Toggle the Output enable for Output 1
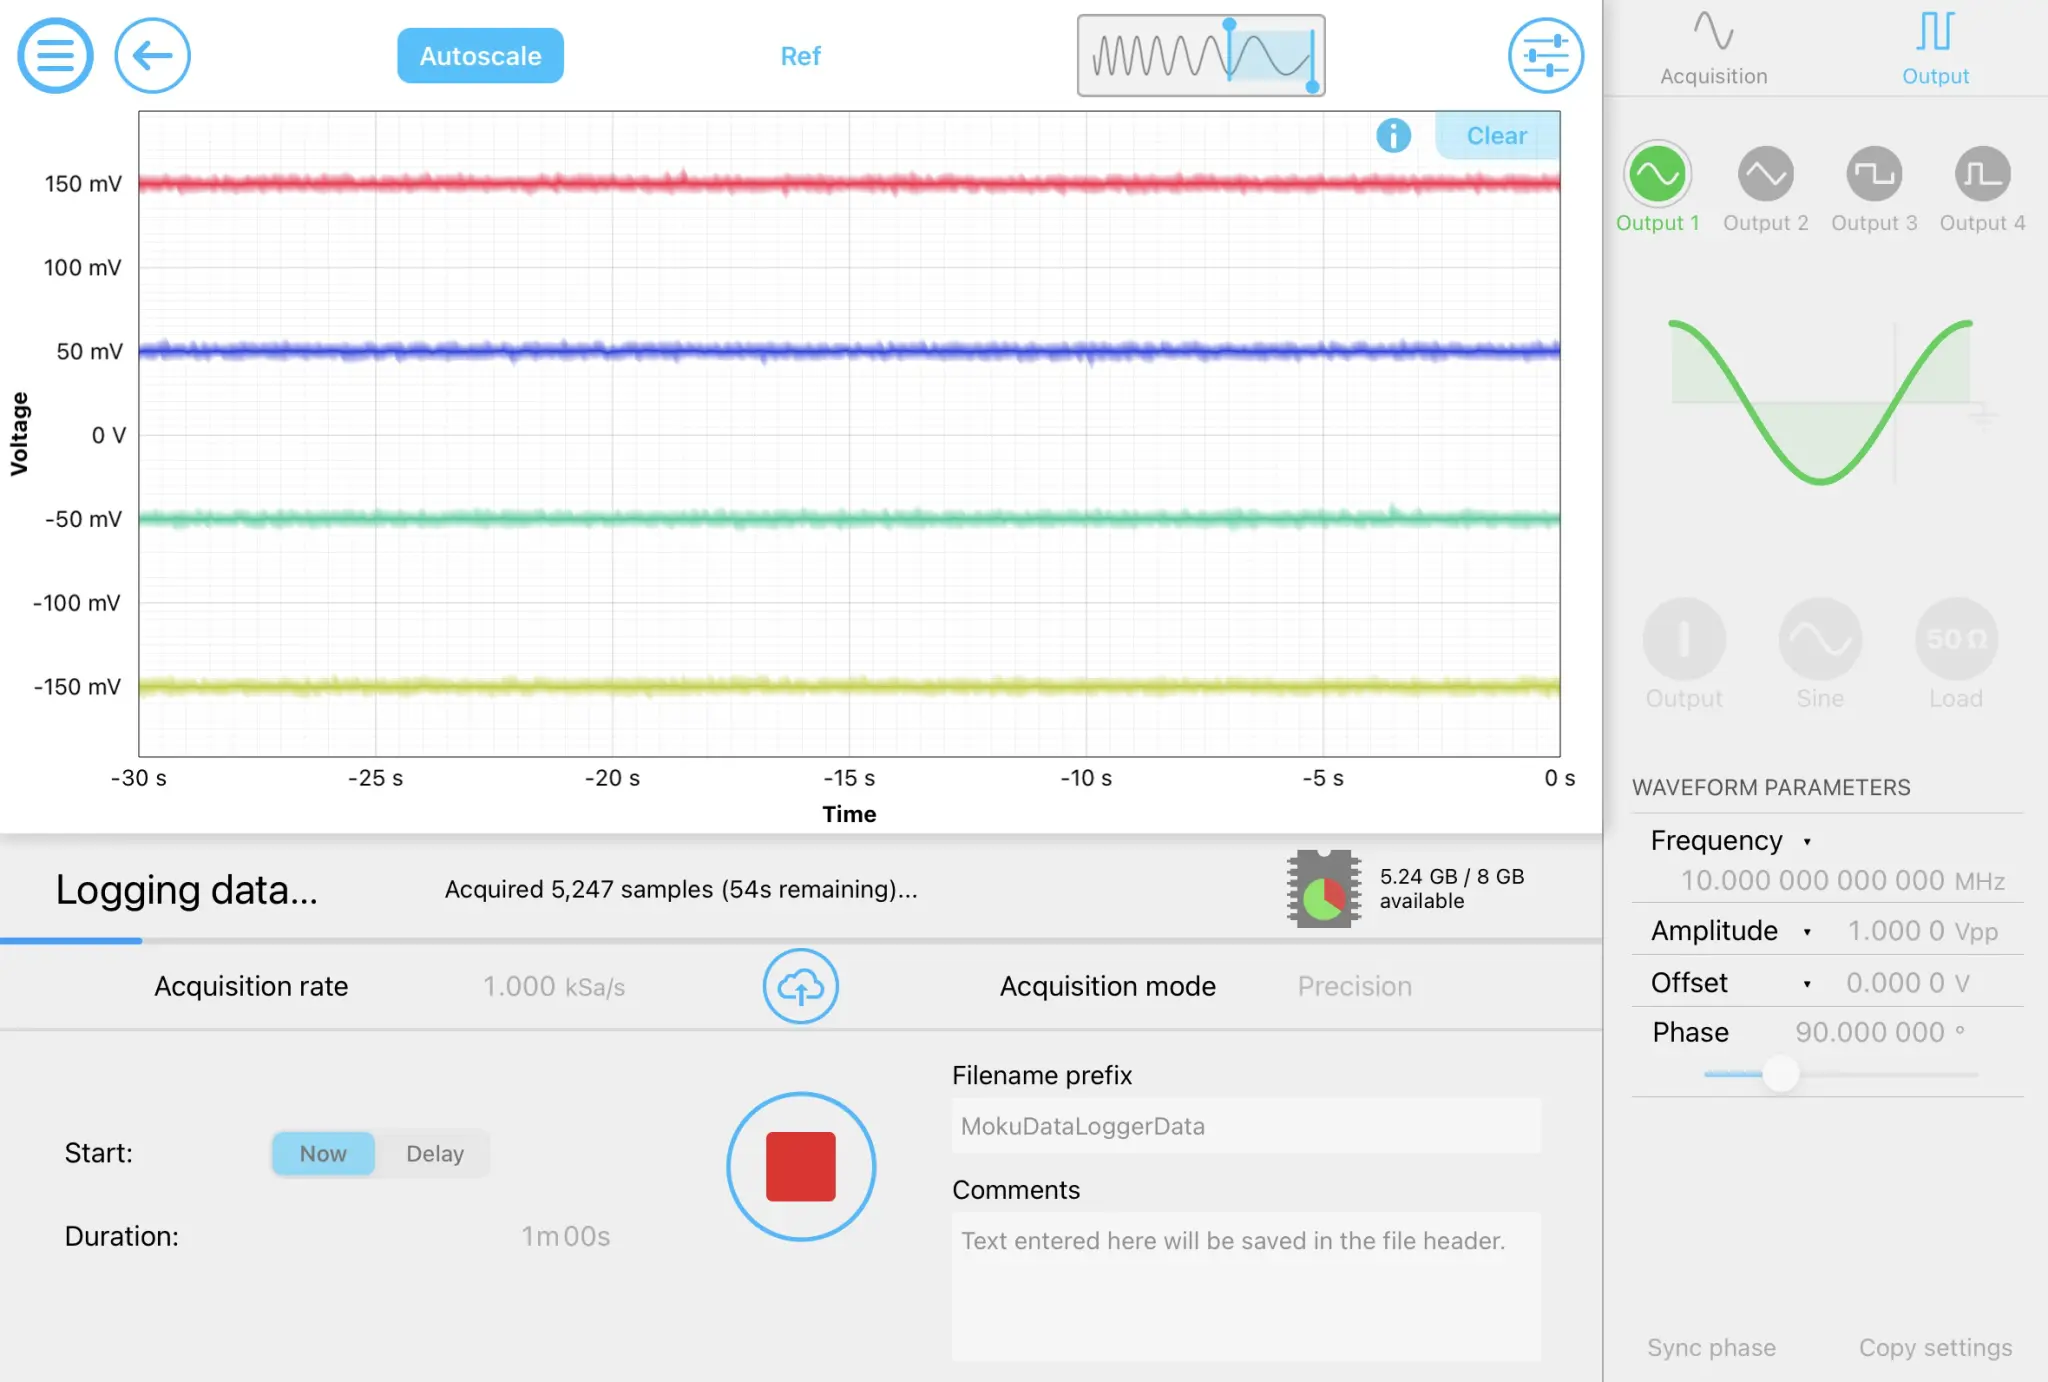 1684,638
